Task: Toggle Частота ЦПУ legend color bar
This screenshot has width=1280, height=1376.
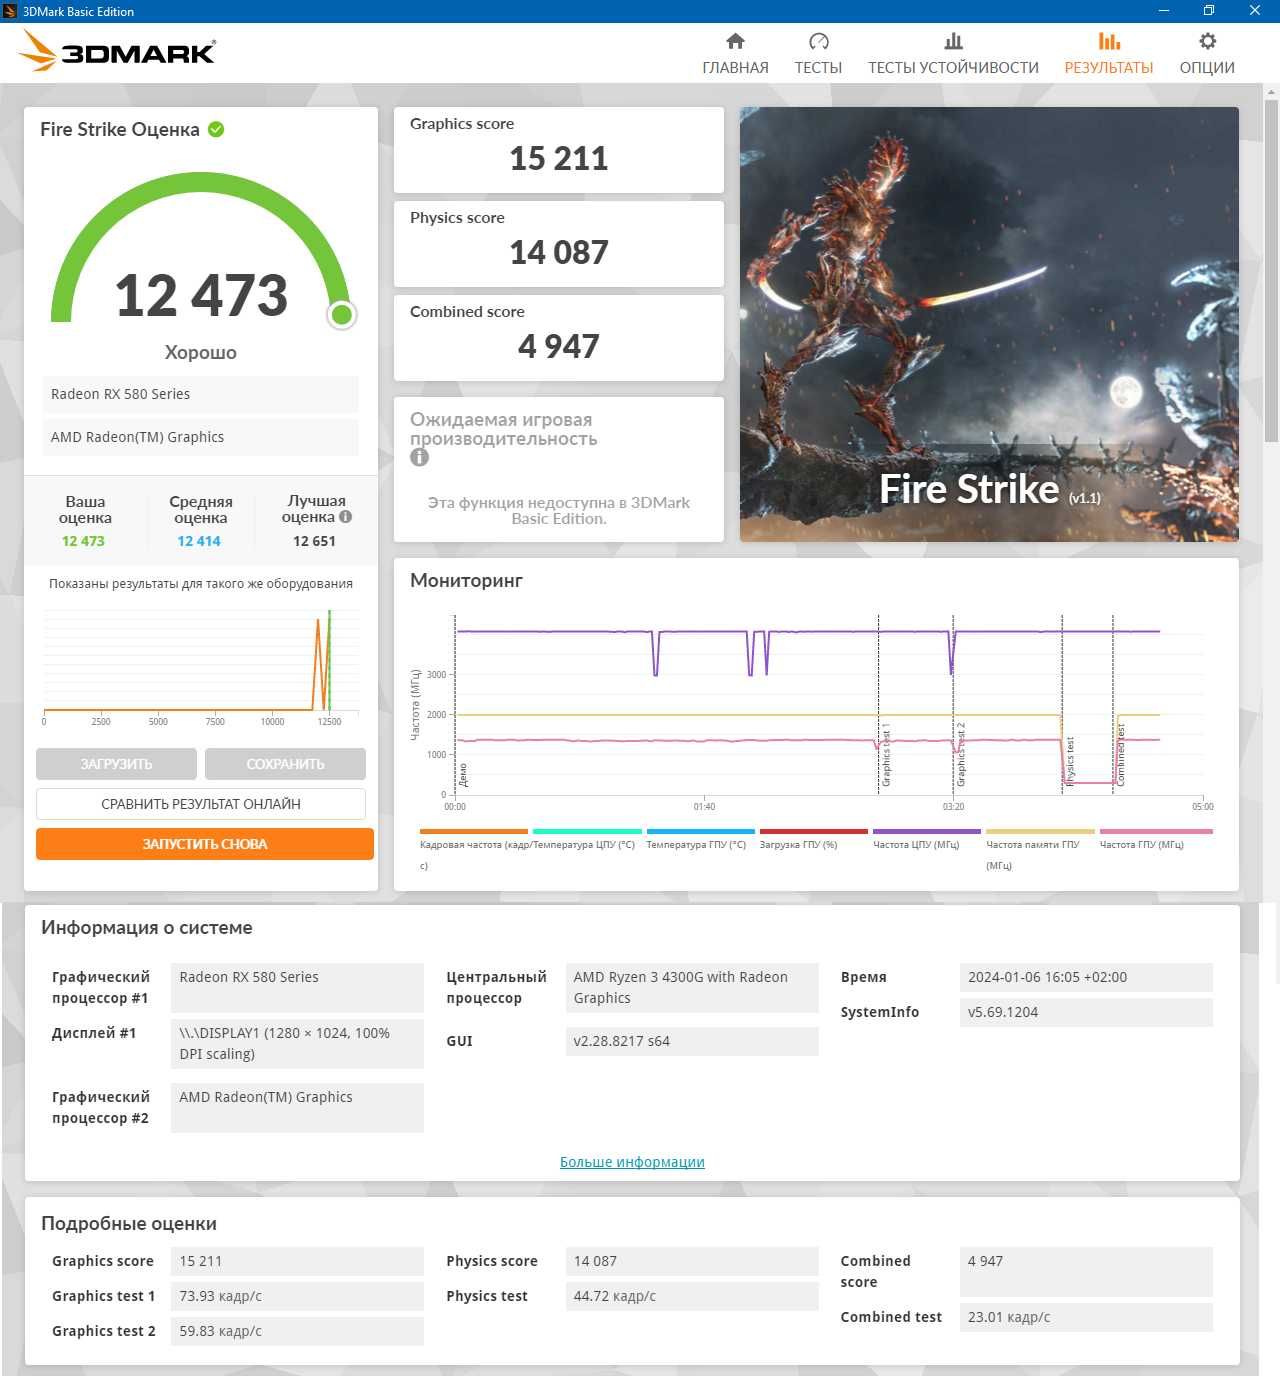Action: (927, 831)
